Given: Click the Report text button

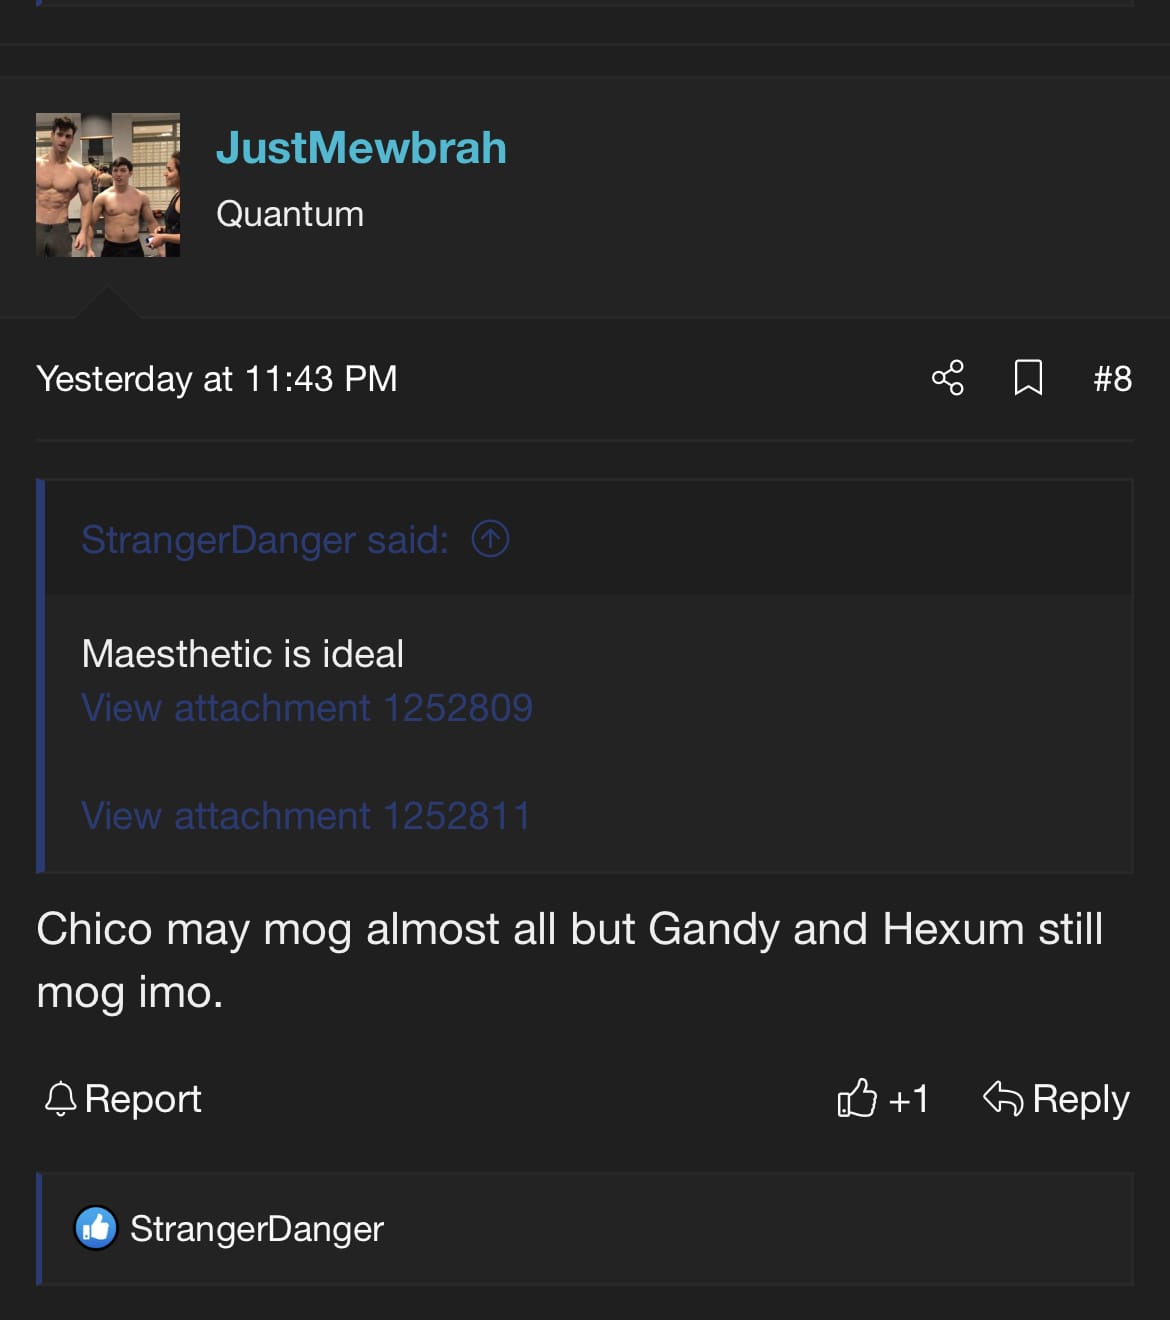Looking at the screenshot, I should pos(143,1099).
